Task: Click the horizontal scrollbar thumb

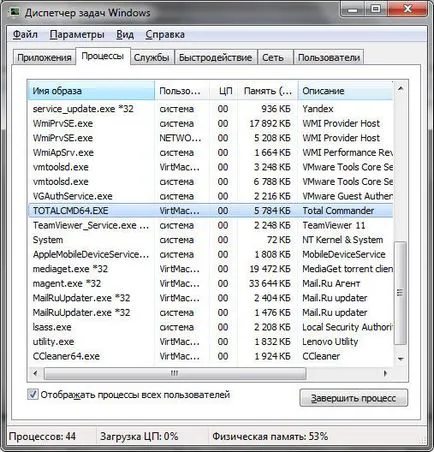Action: (x=175, y=373)
